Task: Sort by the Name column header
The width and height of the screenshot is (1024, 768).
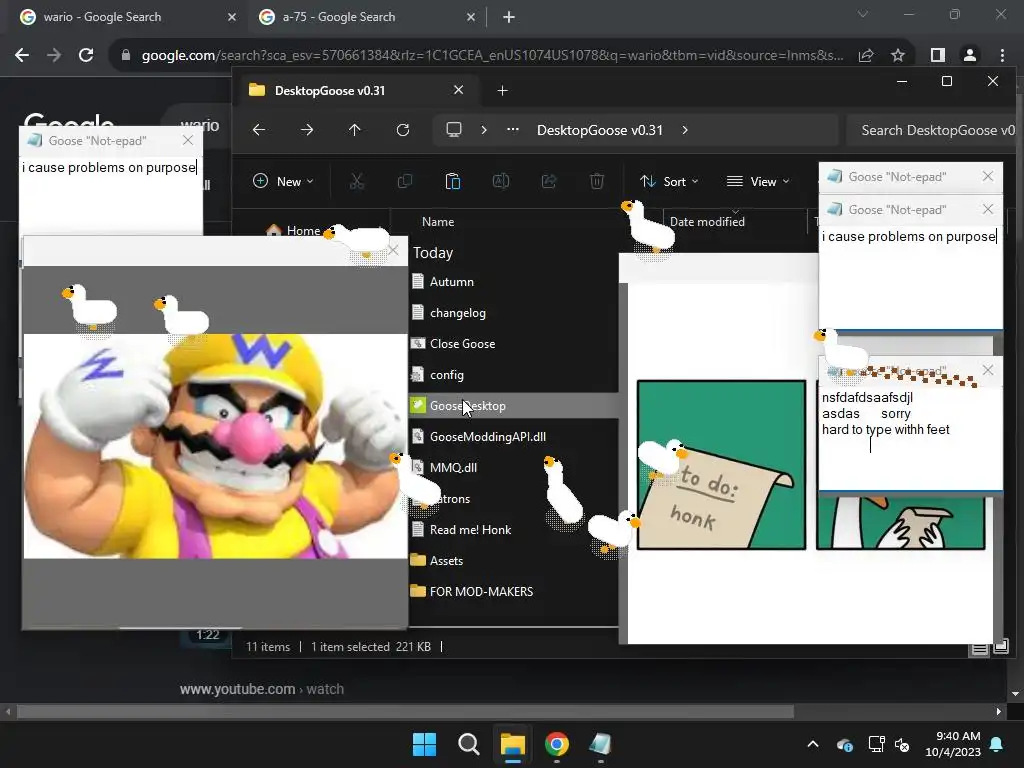Action: pos(438,222)
